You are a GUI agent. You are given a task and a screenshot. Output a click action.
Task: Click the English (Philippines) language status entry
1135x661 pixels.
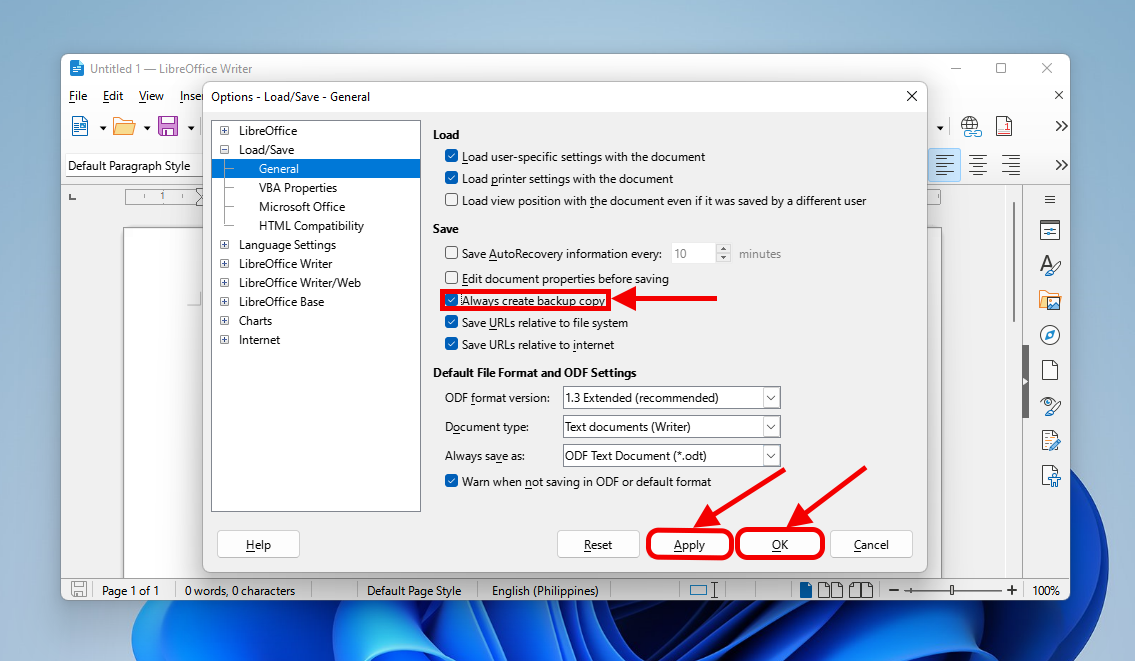(x=545, y=591)
